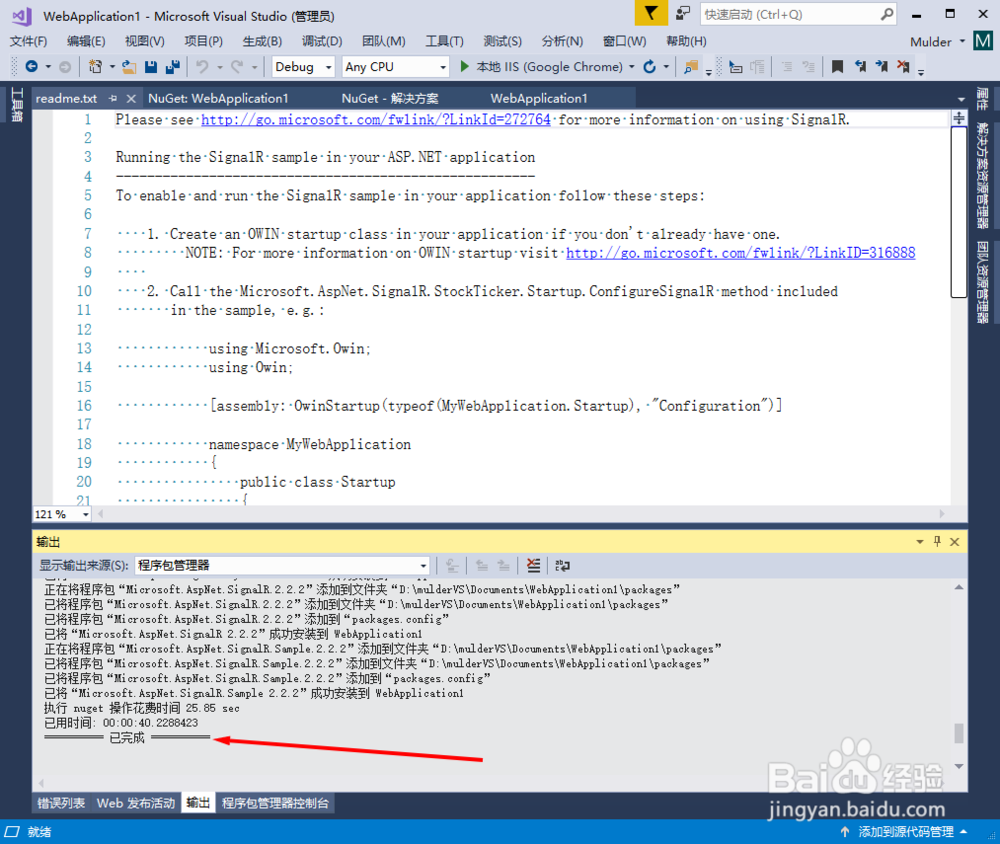Pin the Output window
This screenshot has width=1000, height=844.
(936, 540)
